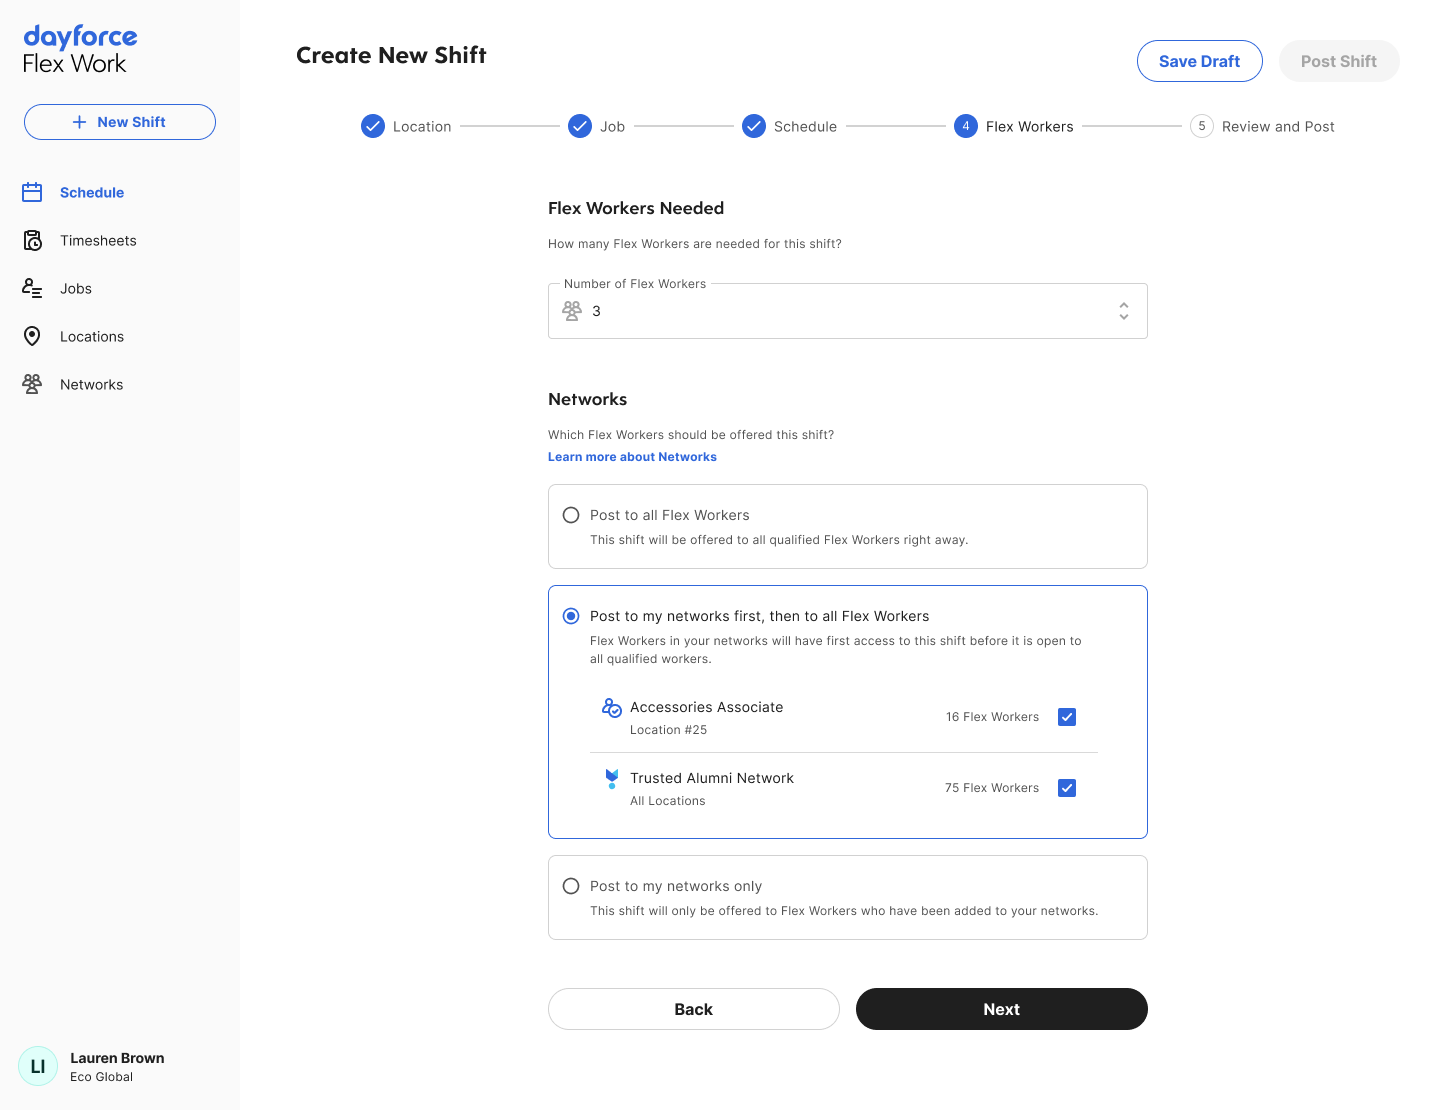Click the Location #25 text
Viewport: 1440px width, 1110px height.
(x=668, y=730)
